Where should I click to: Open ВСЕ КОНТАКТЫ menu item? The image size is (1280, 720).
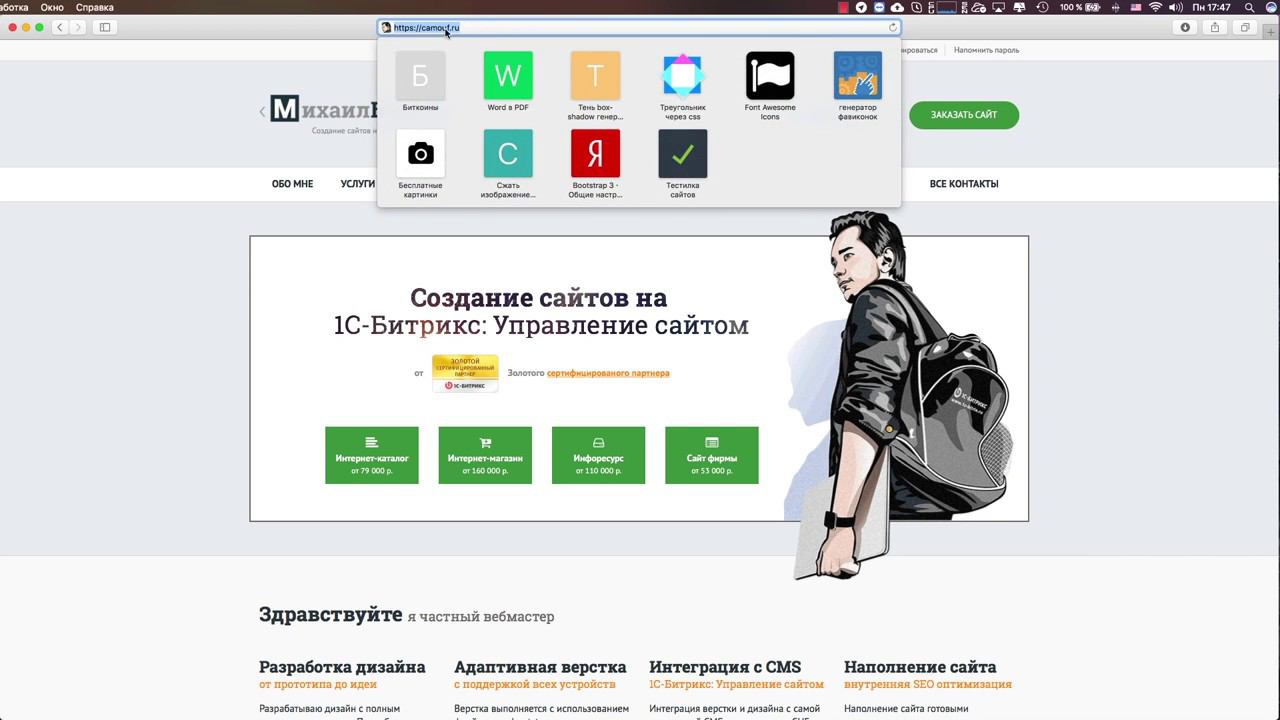(x=964, y=184)
